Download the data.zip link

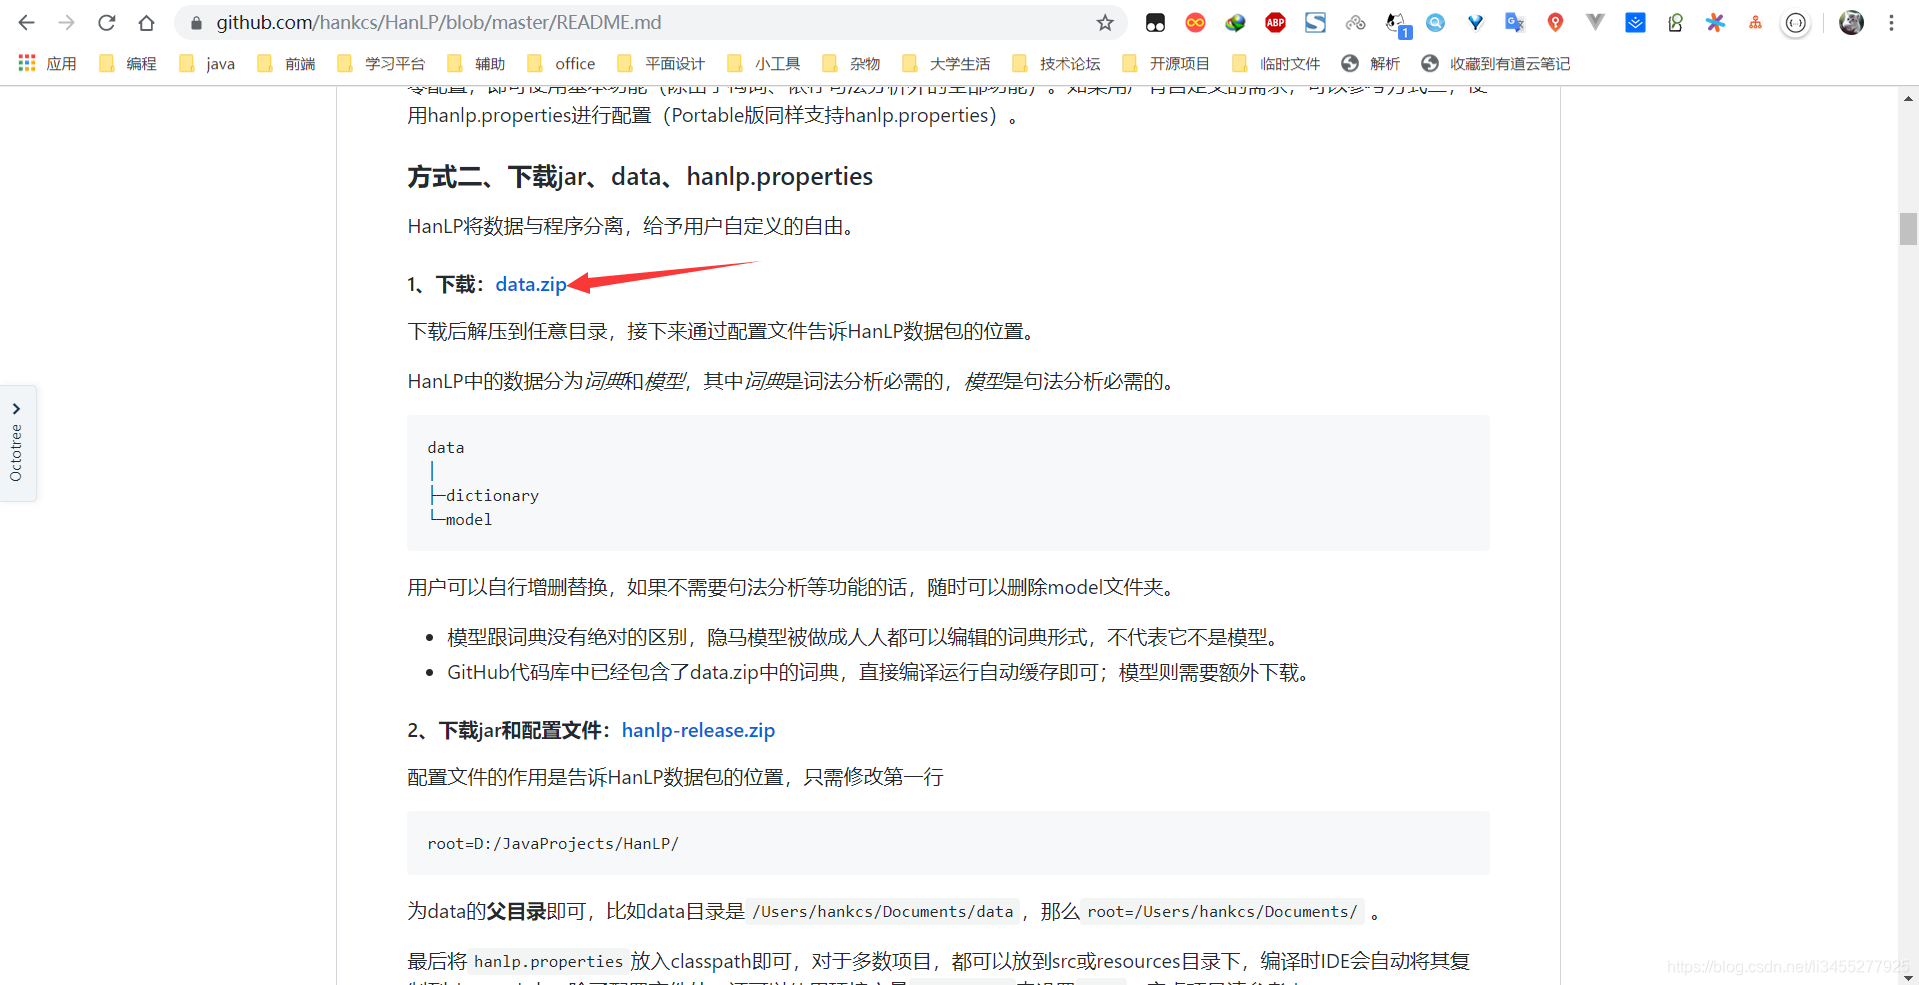point(531,284)
